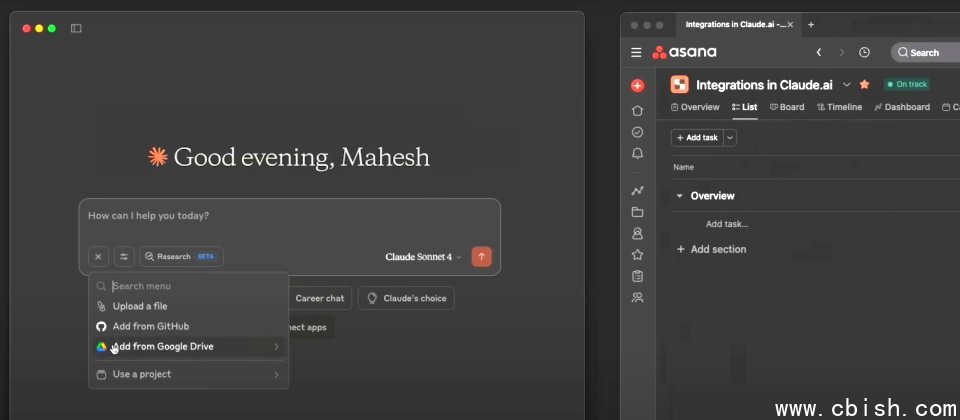This screenshot has width=960, height=420.
Task: Select the 'Integrations in Claude.ai' browser tab
Action: pyautogui.click(x=738, y=24)
